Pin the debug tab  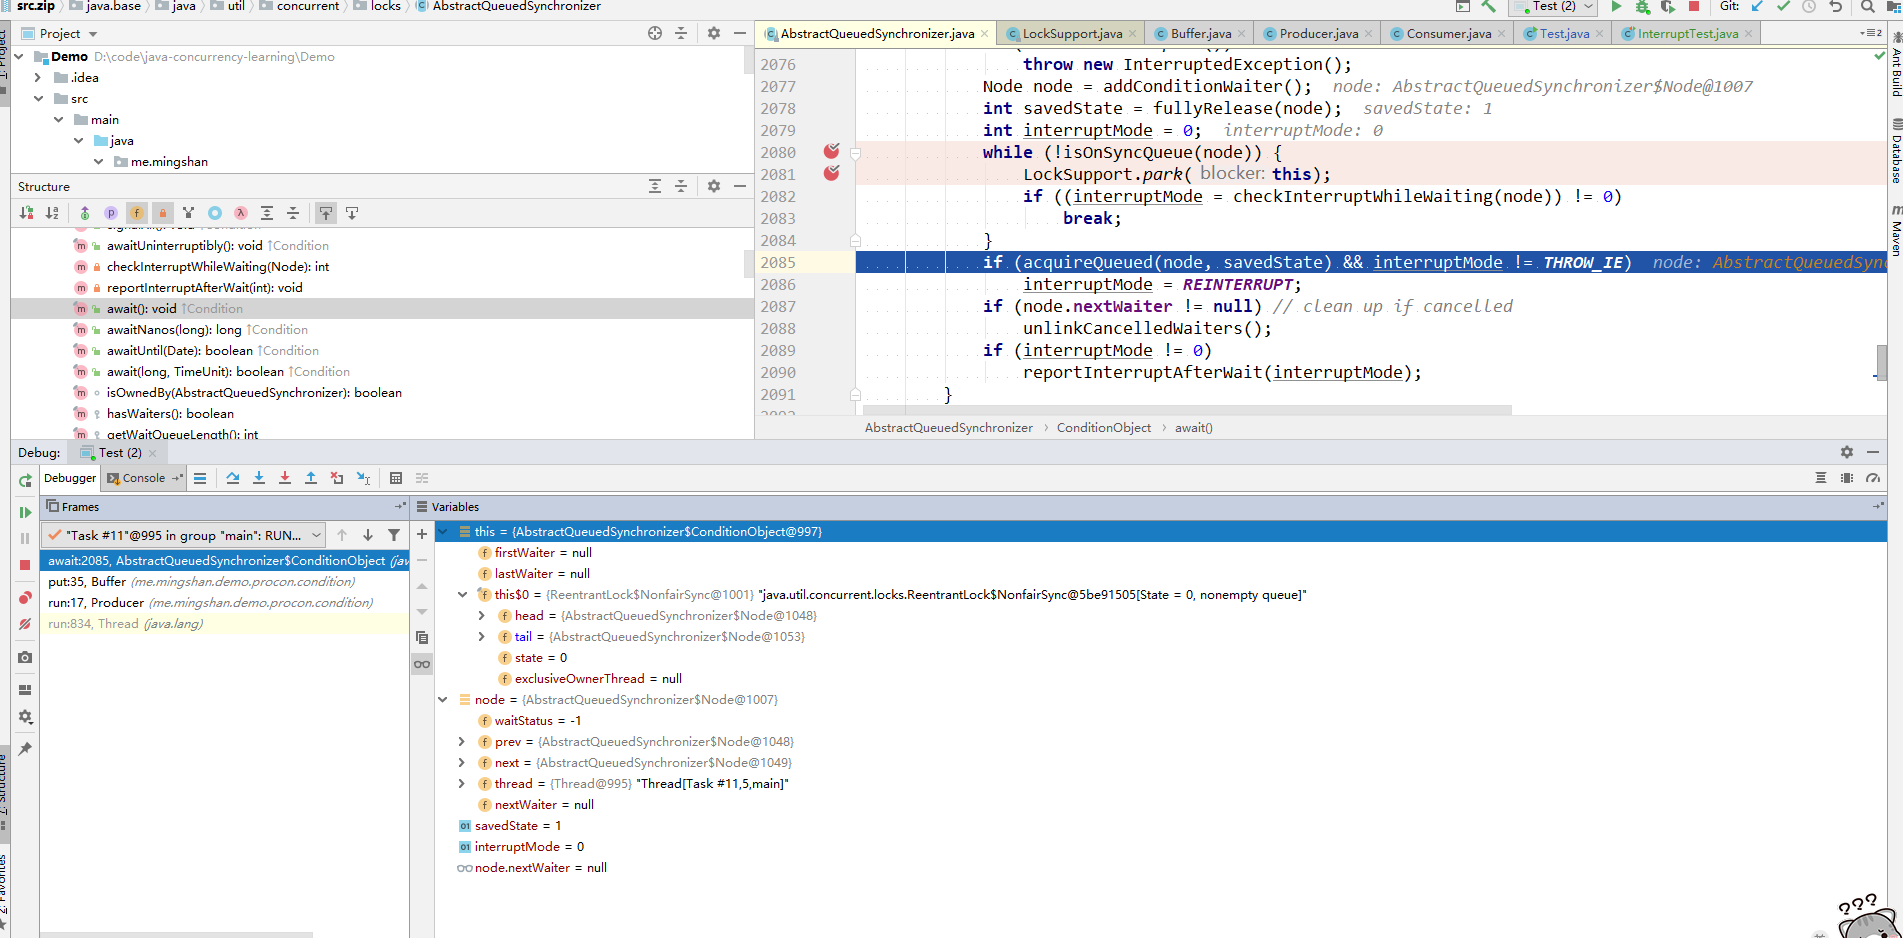pyautogui.click(x=25, y=749)
